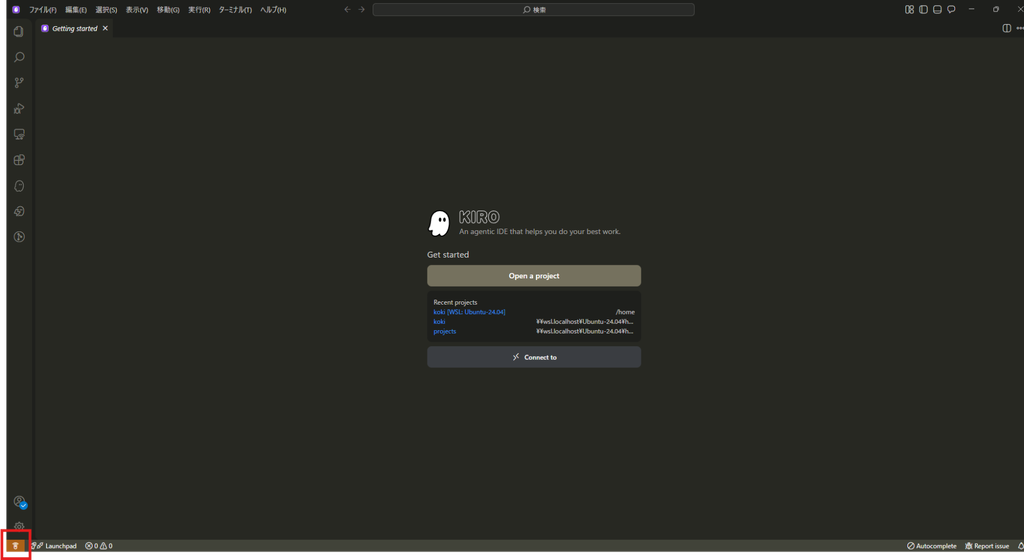
Task: Open the recent project link projects
Action: click(x=445, y=332)
